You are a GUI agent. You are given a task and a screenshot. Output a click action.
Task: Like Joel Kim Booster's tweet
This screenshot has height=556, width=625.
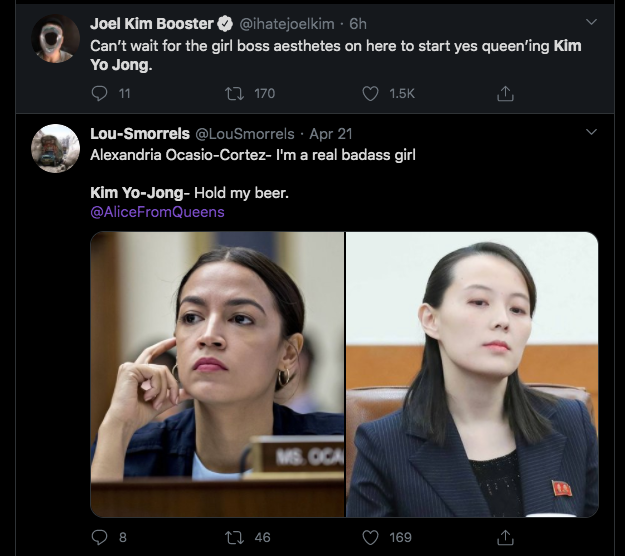[x=372, y=93]
